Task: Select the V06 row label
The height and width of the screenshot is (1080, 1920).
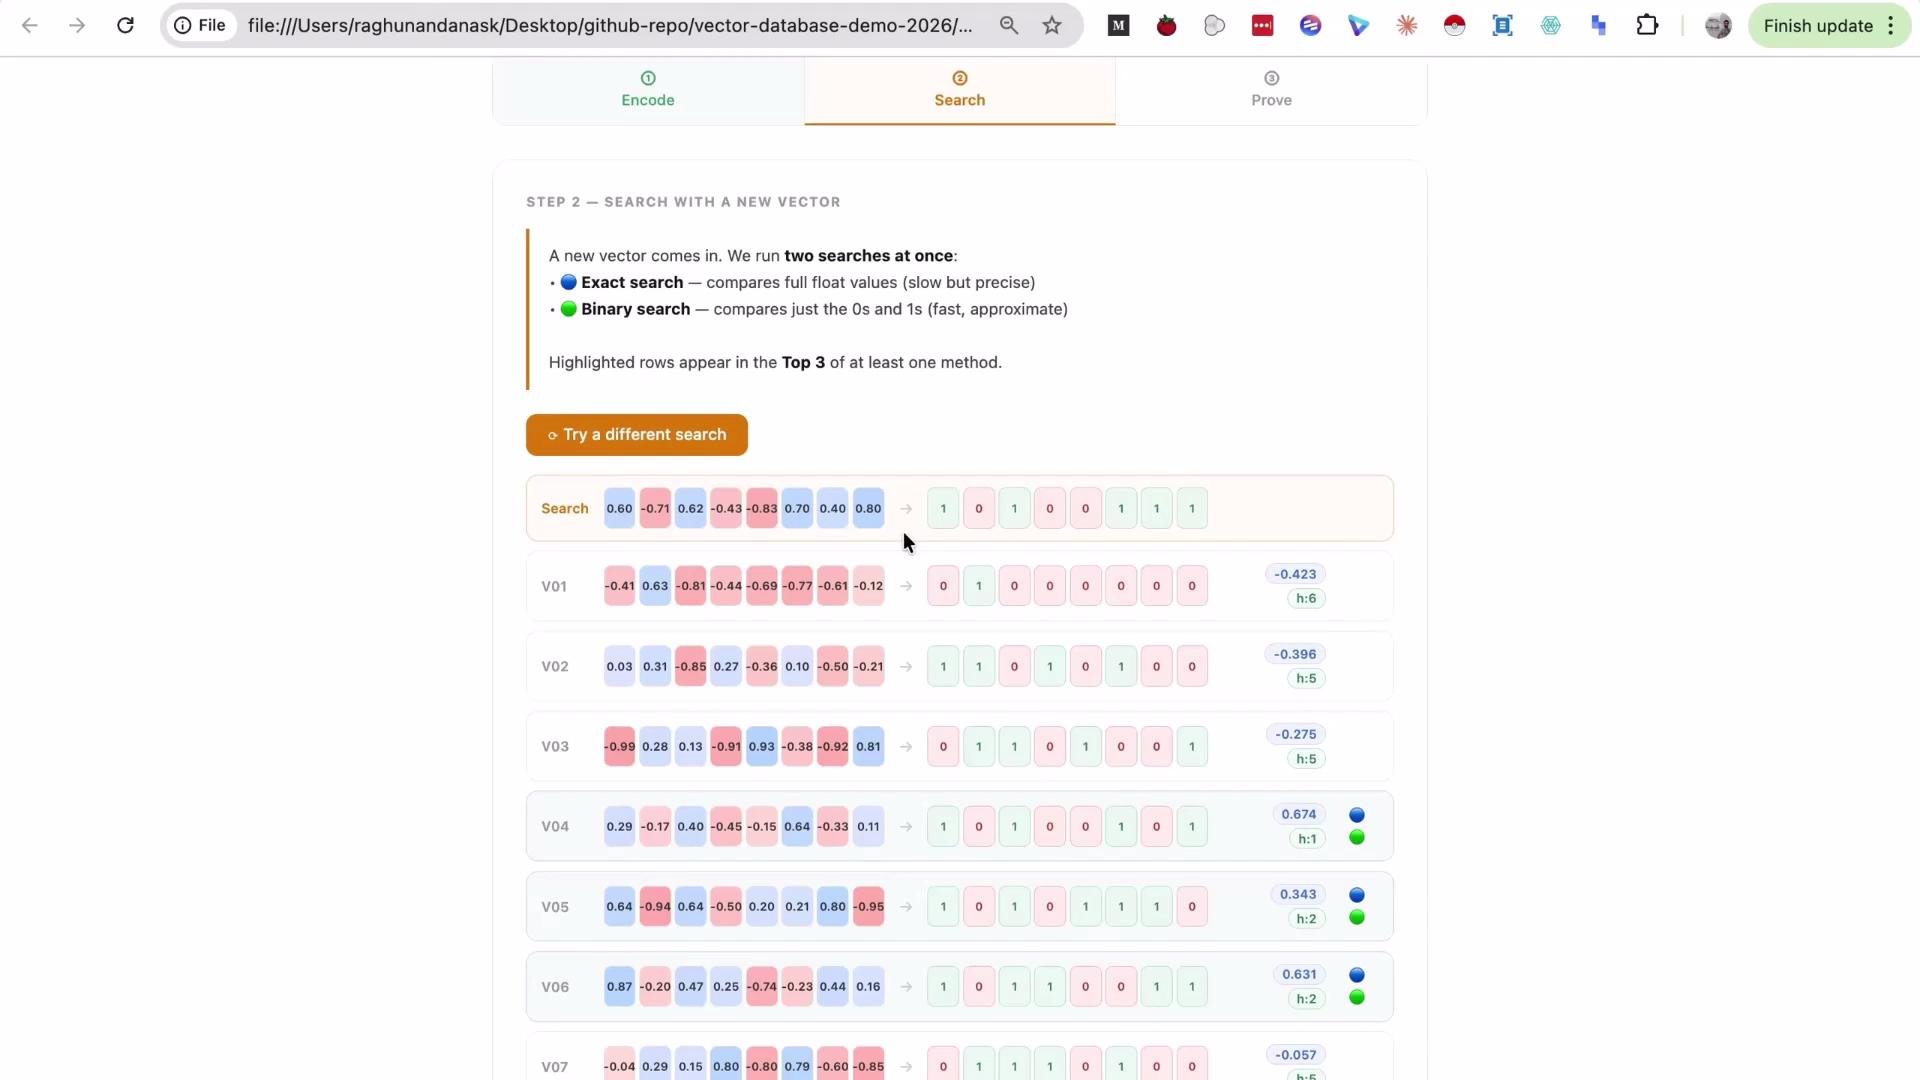Action: 555,987
